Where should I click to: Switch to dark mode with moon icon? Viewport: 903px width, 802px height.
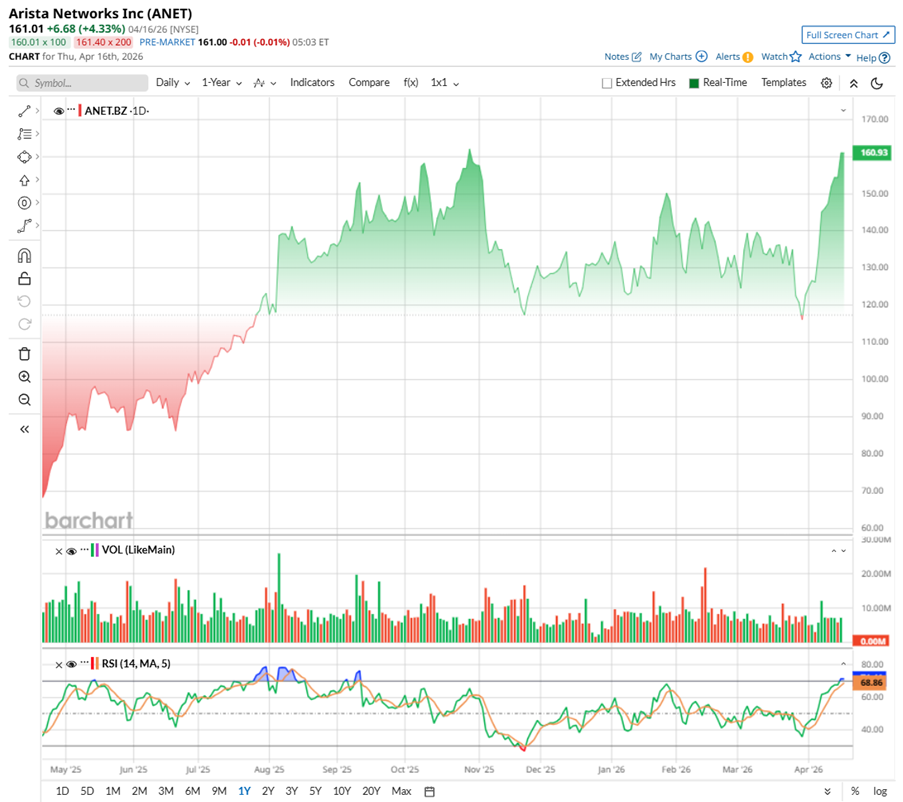click(877, 83)
